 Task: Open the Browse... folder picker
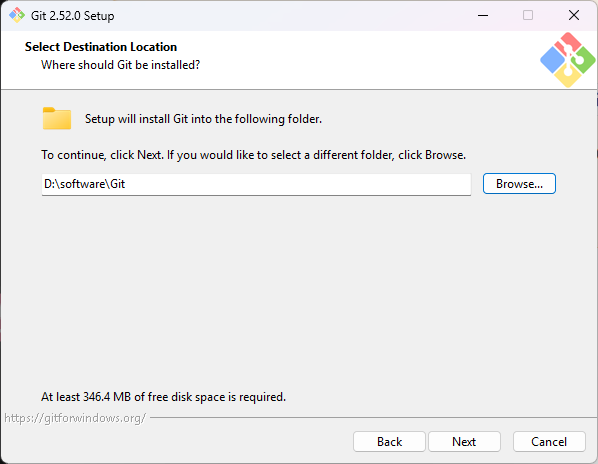(519, 184)
